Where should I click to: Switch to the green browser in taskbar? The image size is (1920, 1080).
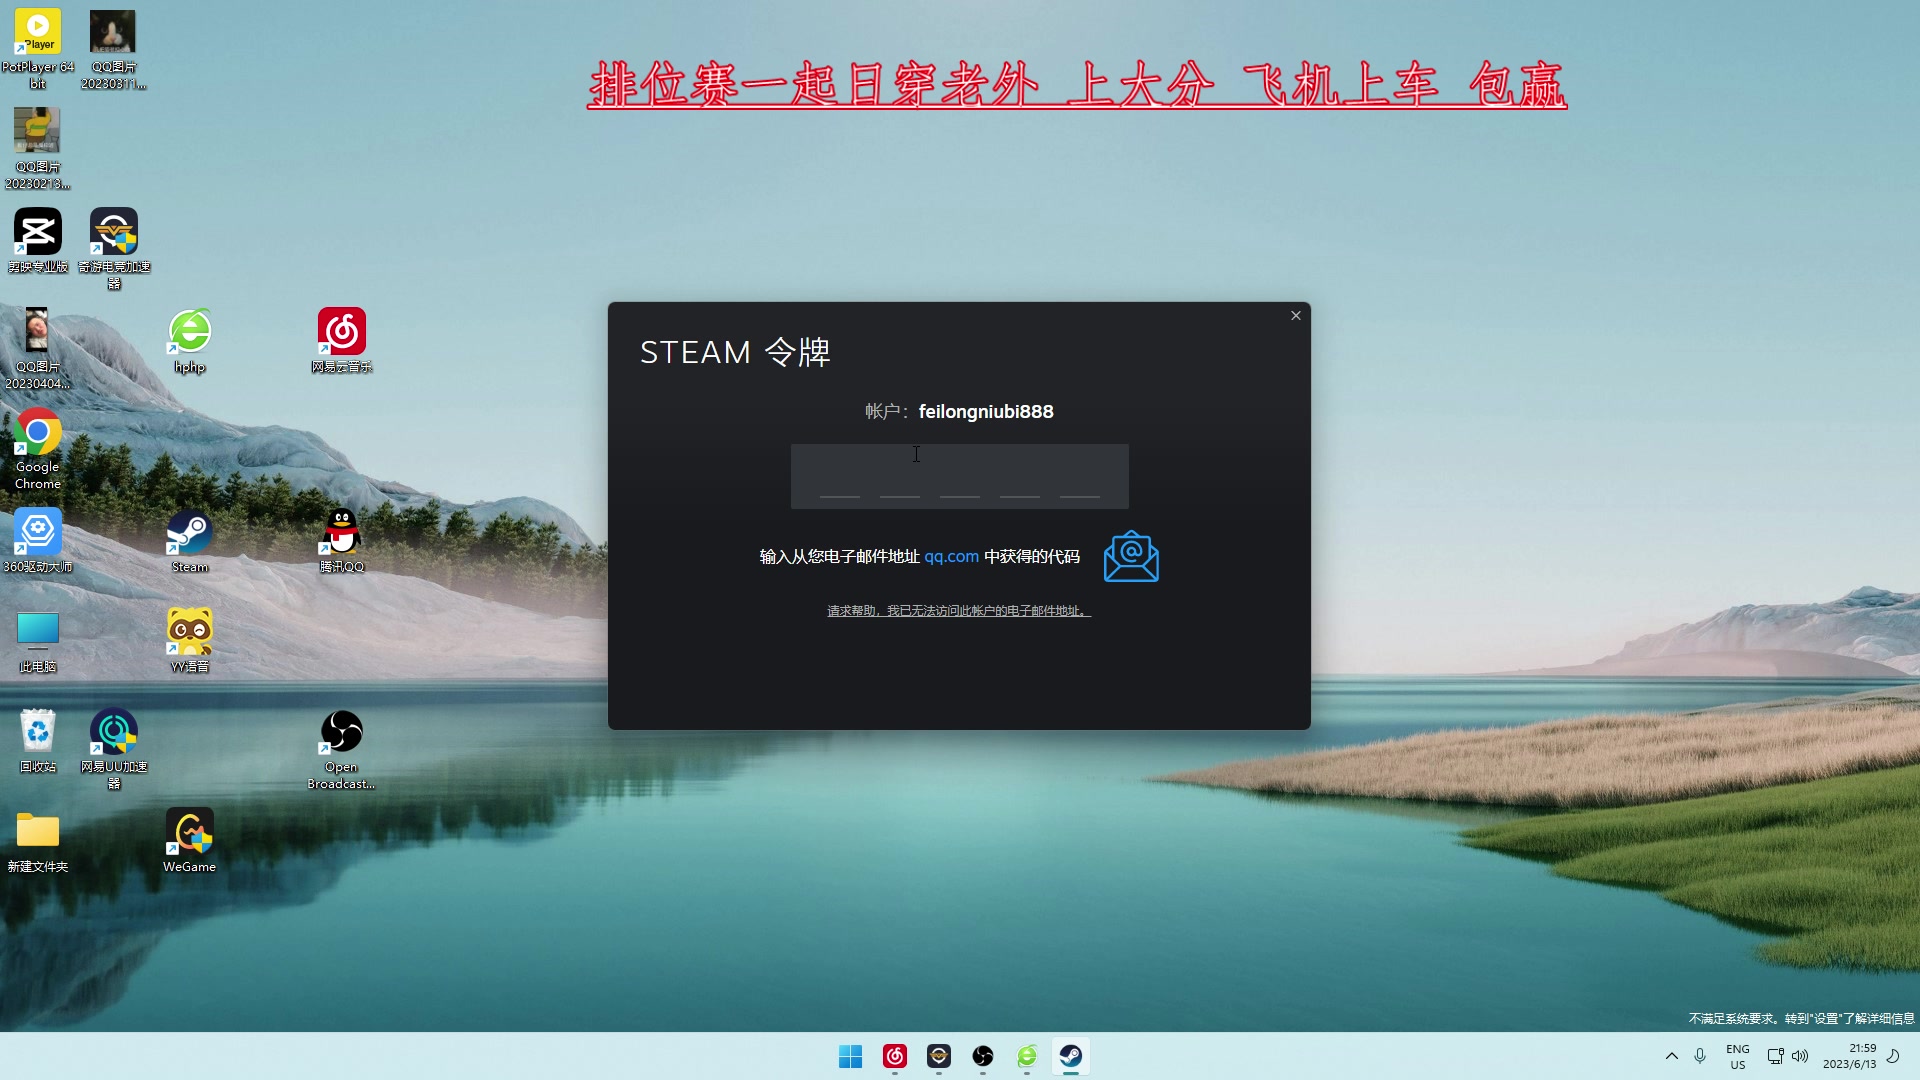(x=1027, y=1056)
